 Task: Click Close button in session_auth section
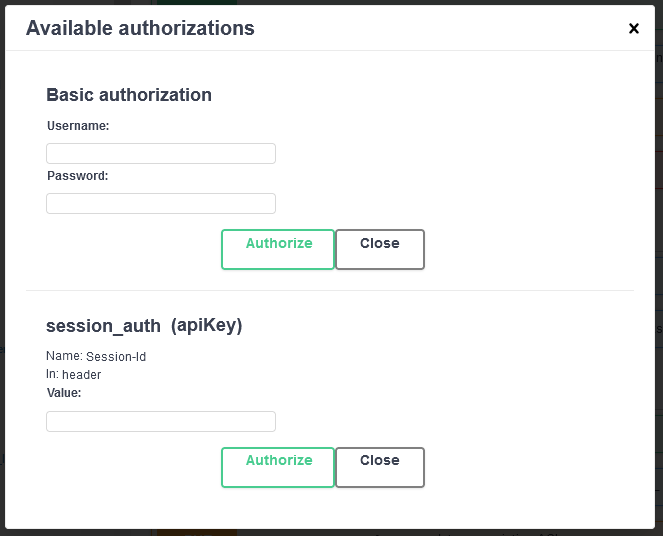(379, 466)
